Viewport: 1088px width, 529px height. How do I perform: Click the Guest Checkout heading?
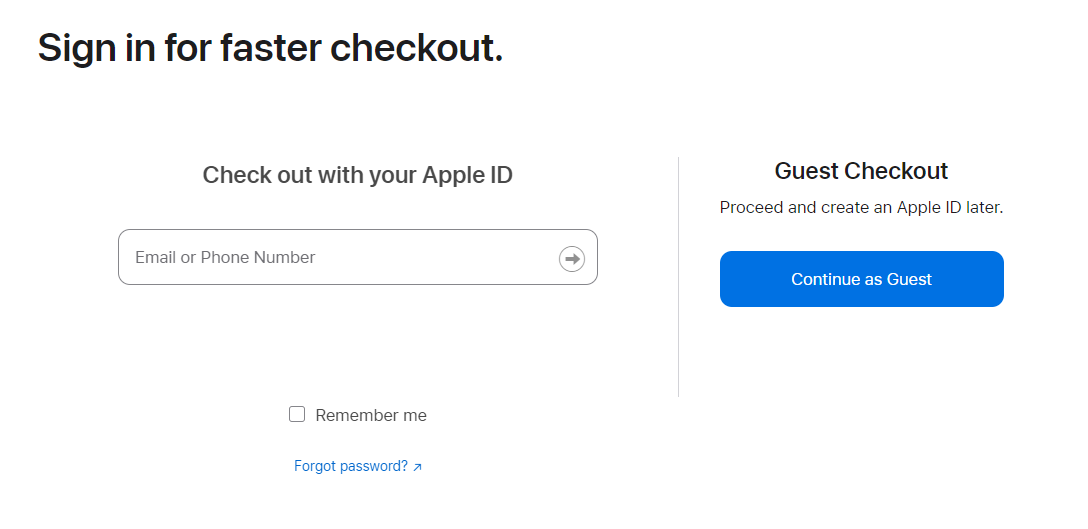coord(861,171)
